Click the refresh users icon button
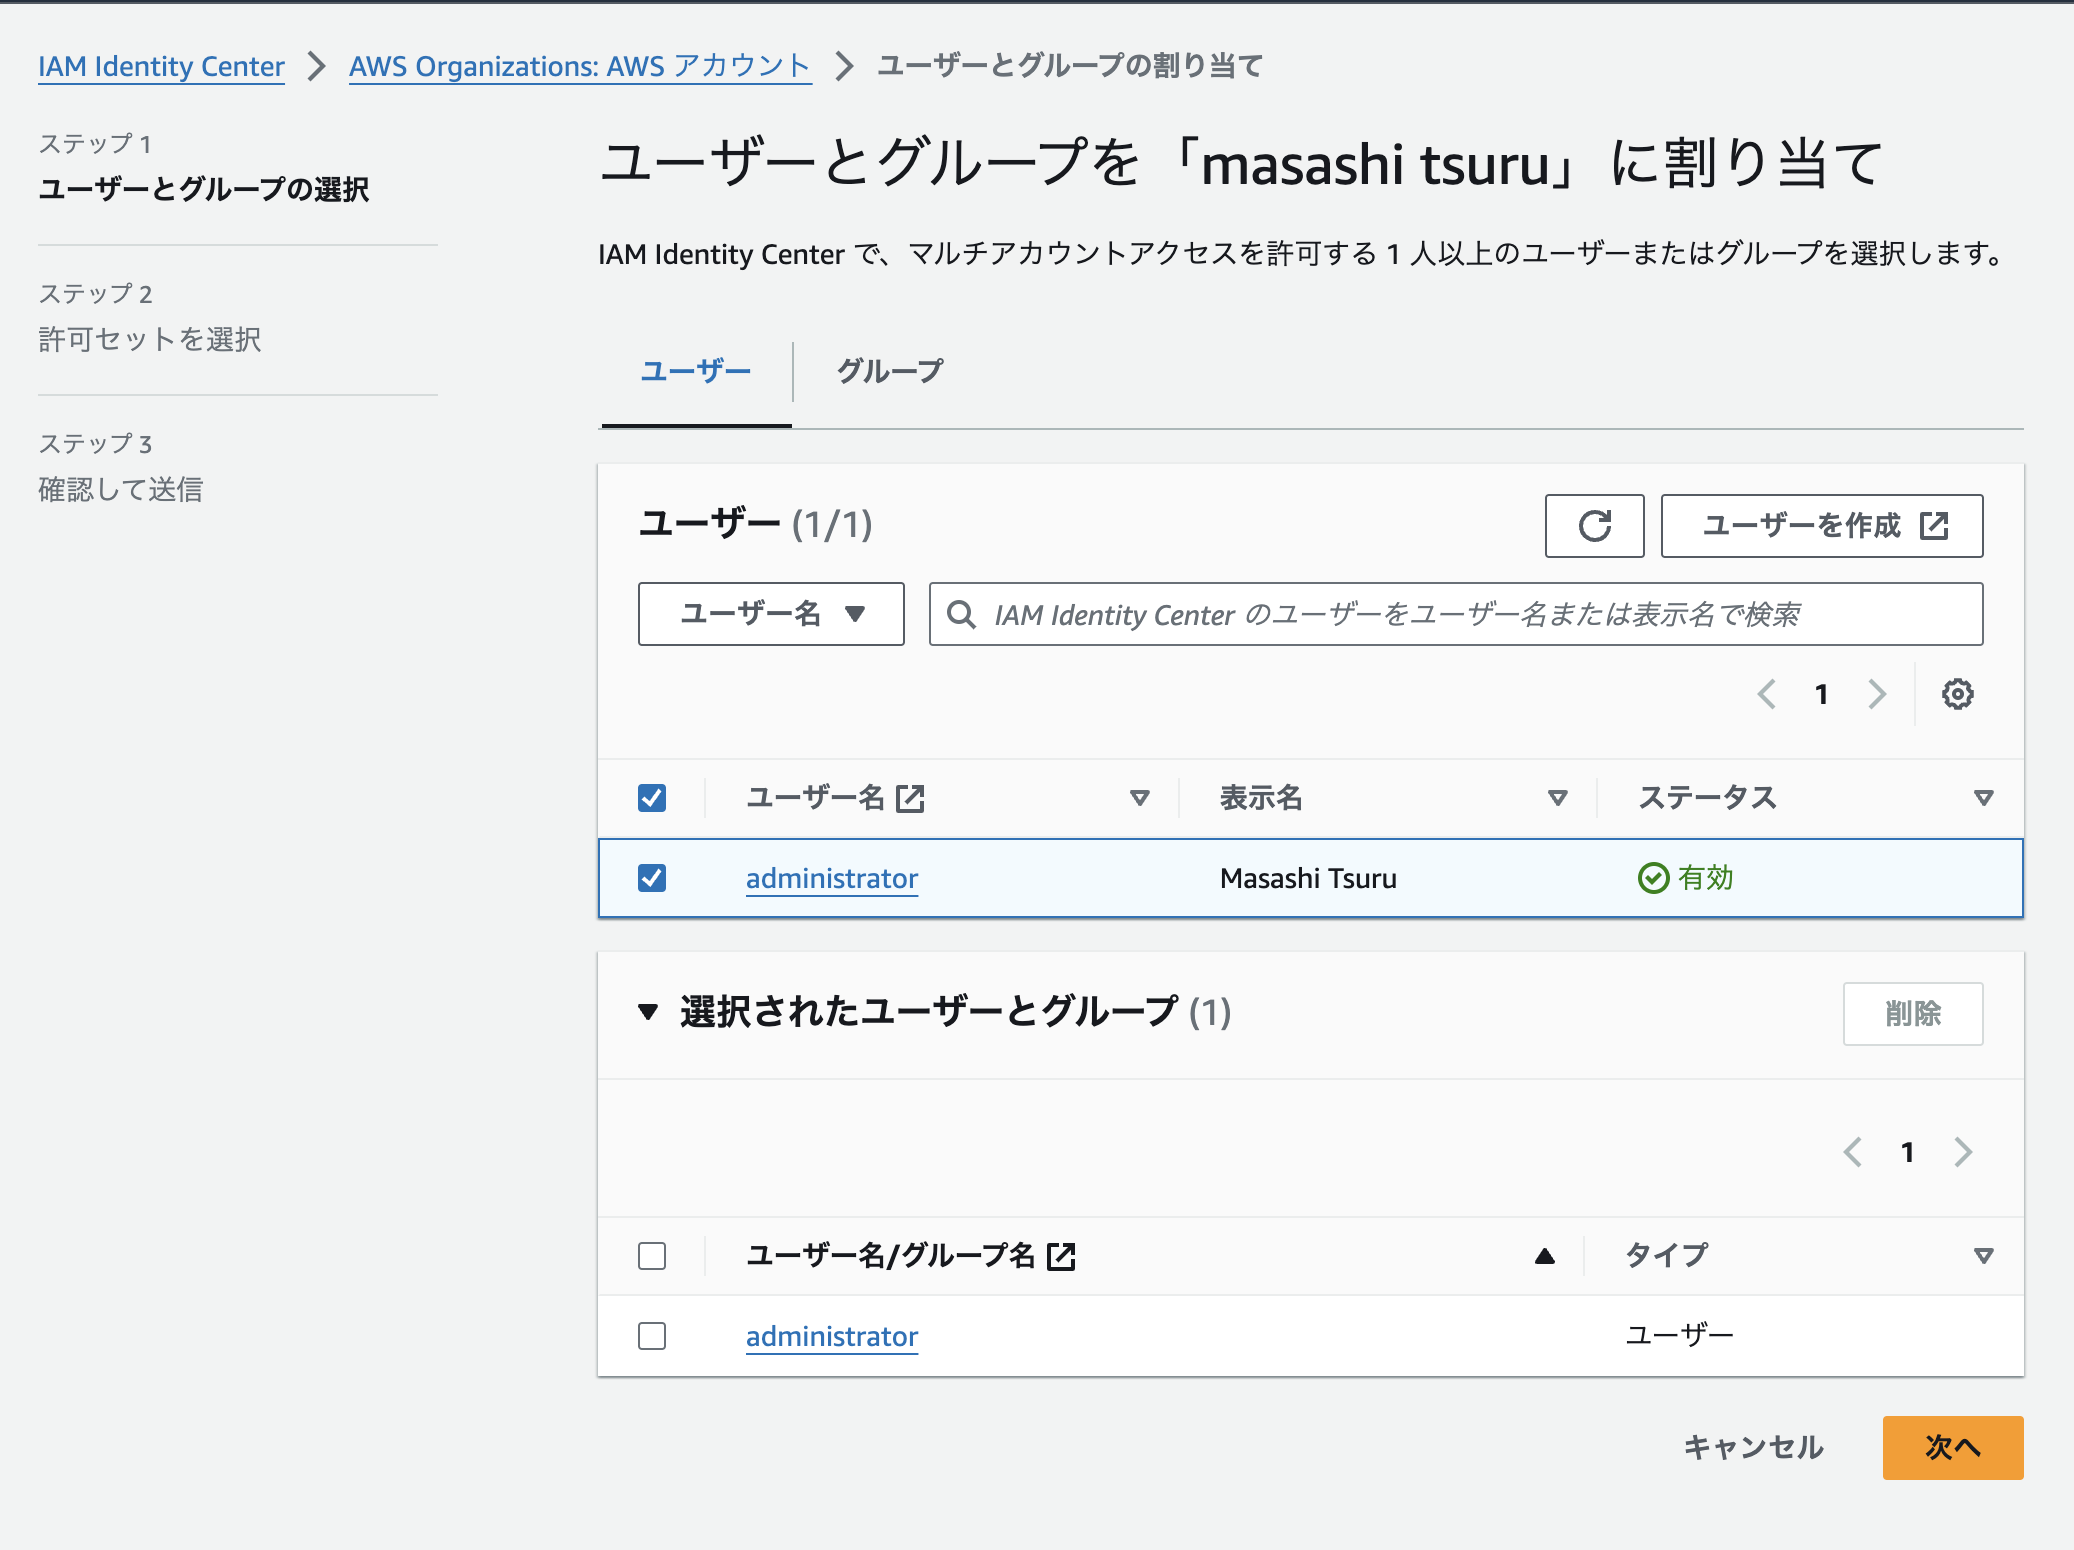This screenshot has height=1550, width=2074. pos(1594,526)
